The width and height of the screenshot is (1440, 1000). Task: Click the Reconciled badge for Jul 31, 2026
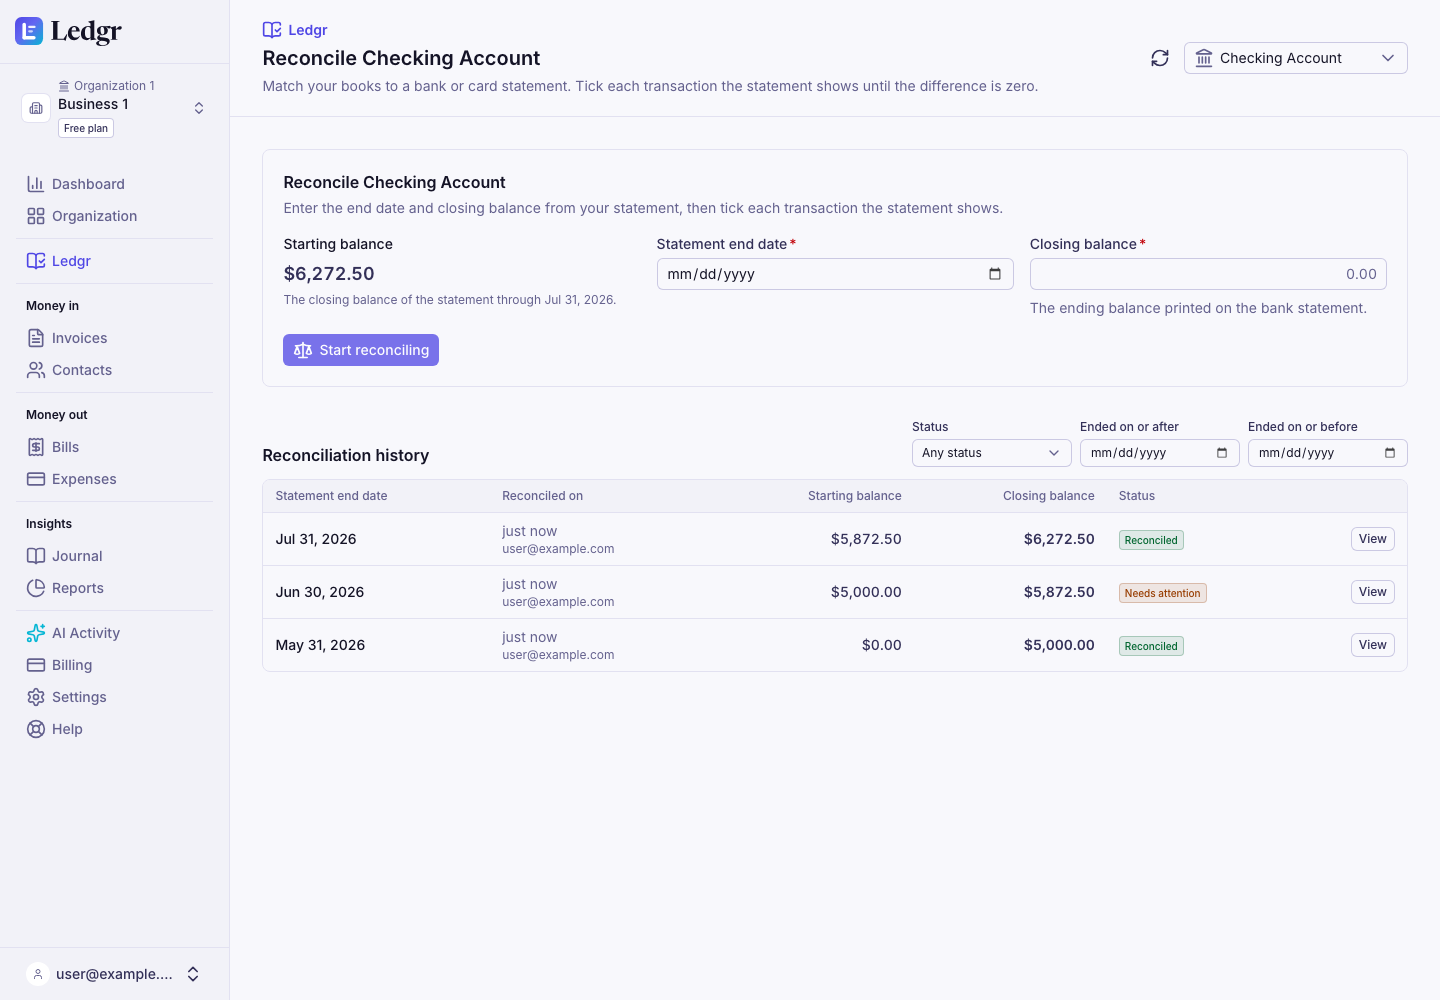pyautogui.click(x=1151, y=540)
